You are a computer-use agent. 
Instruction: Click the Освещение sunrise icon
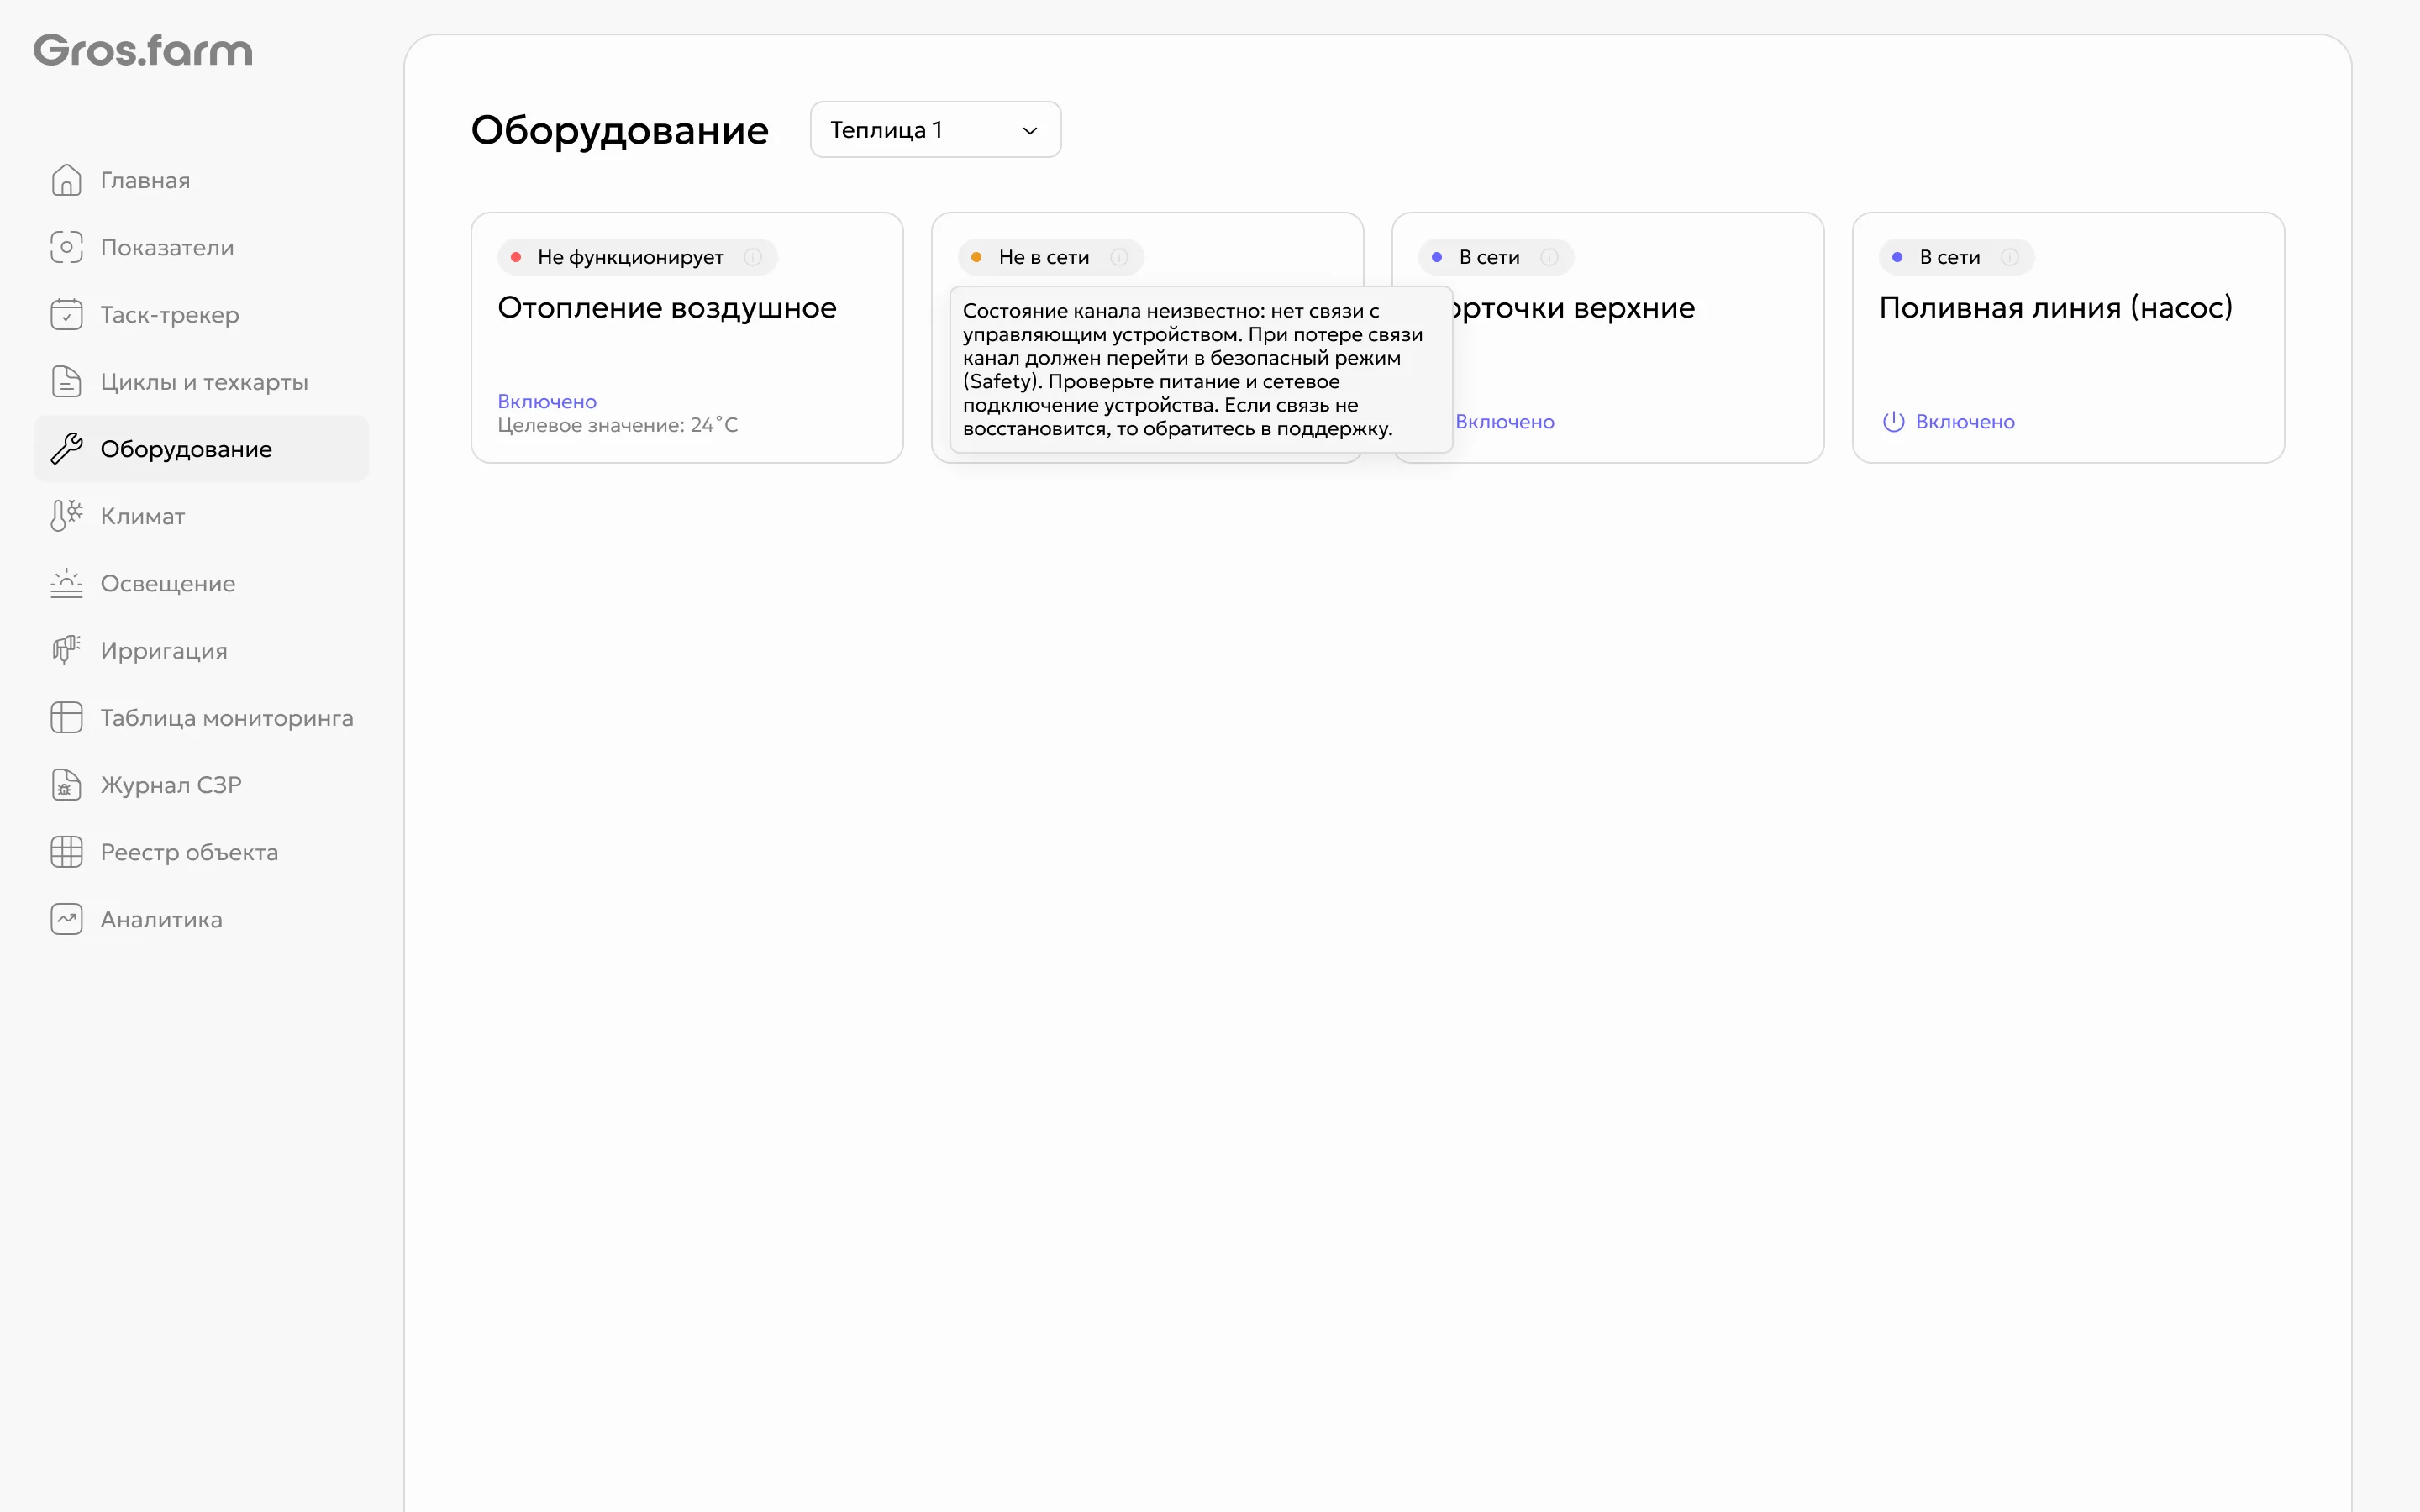pyautogui.click(x=66, y=583)
